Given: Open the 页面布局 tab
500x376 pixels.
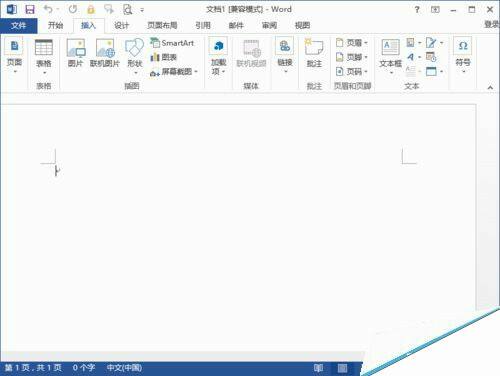Looking at the screenshot, I should pyautogui.click(x=162, y=25).
